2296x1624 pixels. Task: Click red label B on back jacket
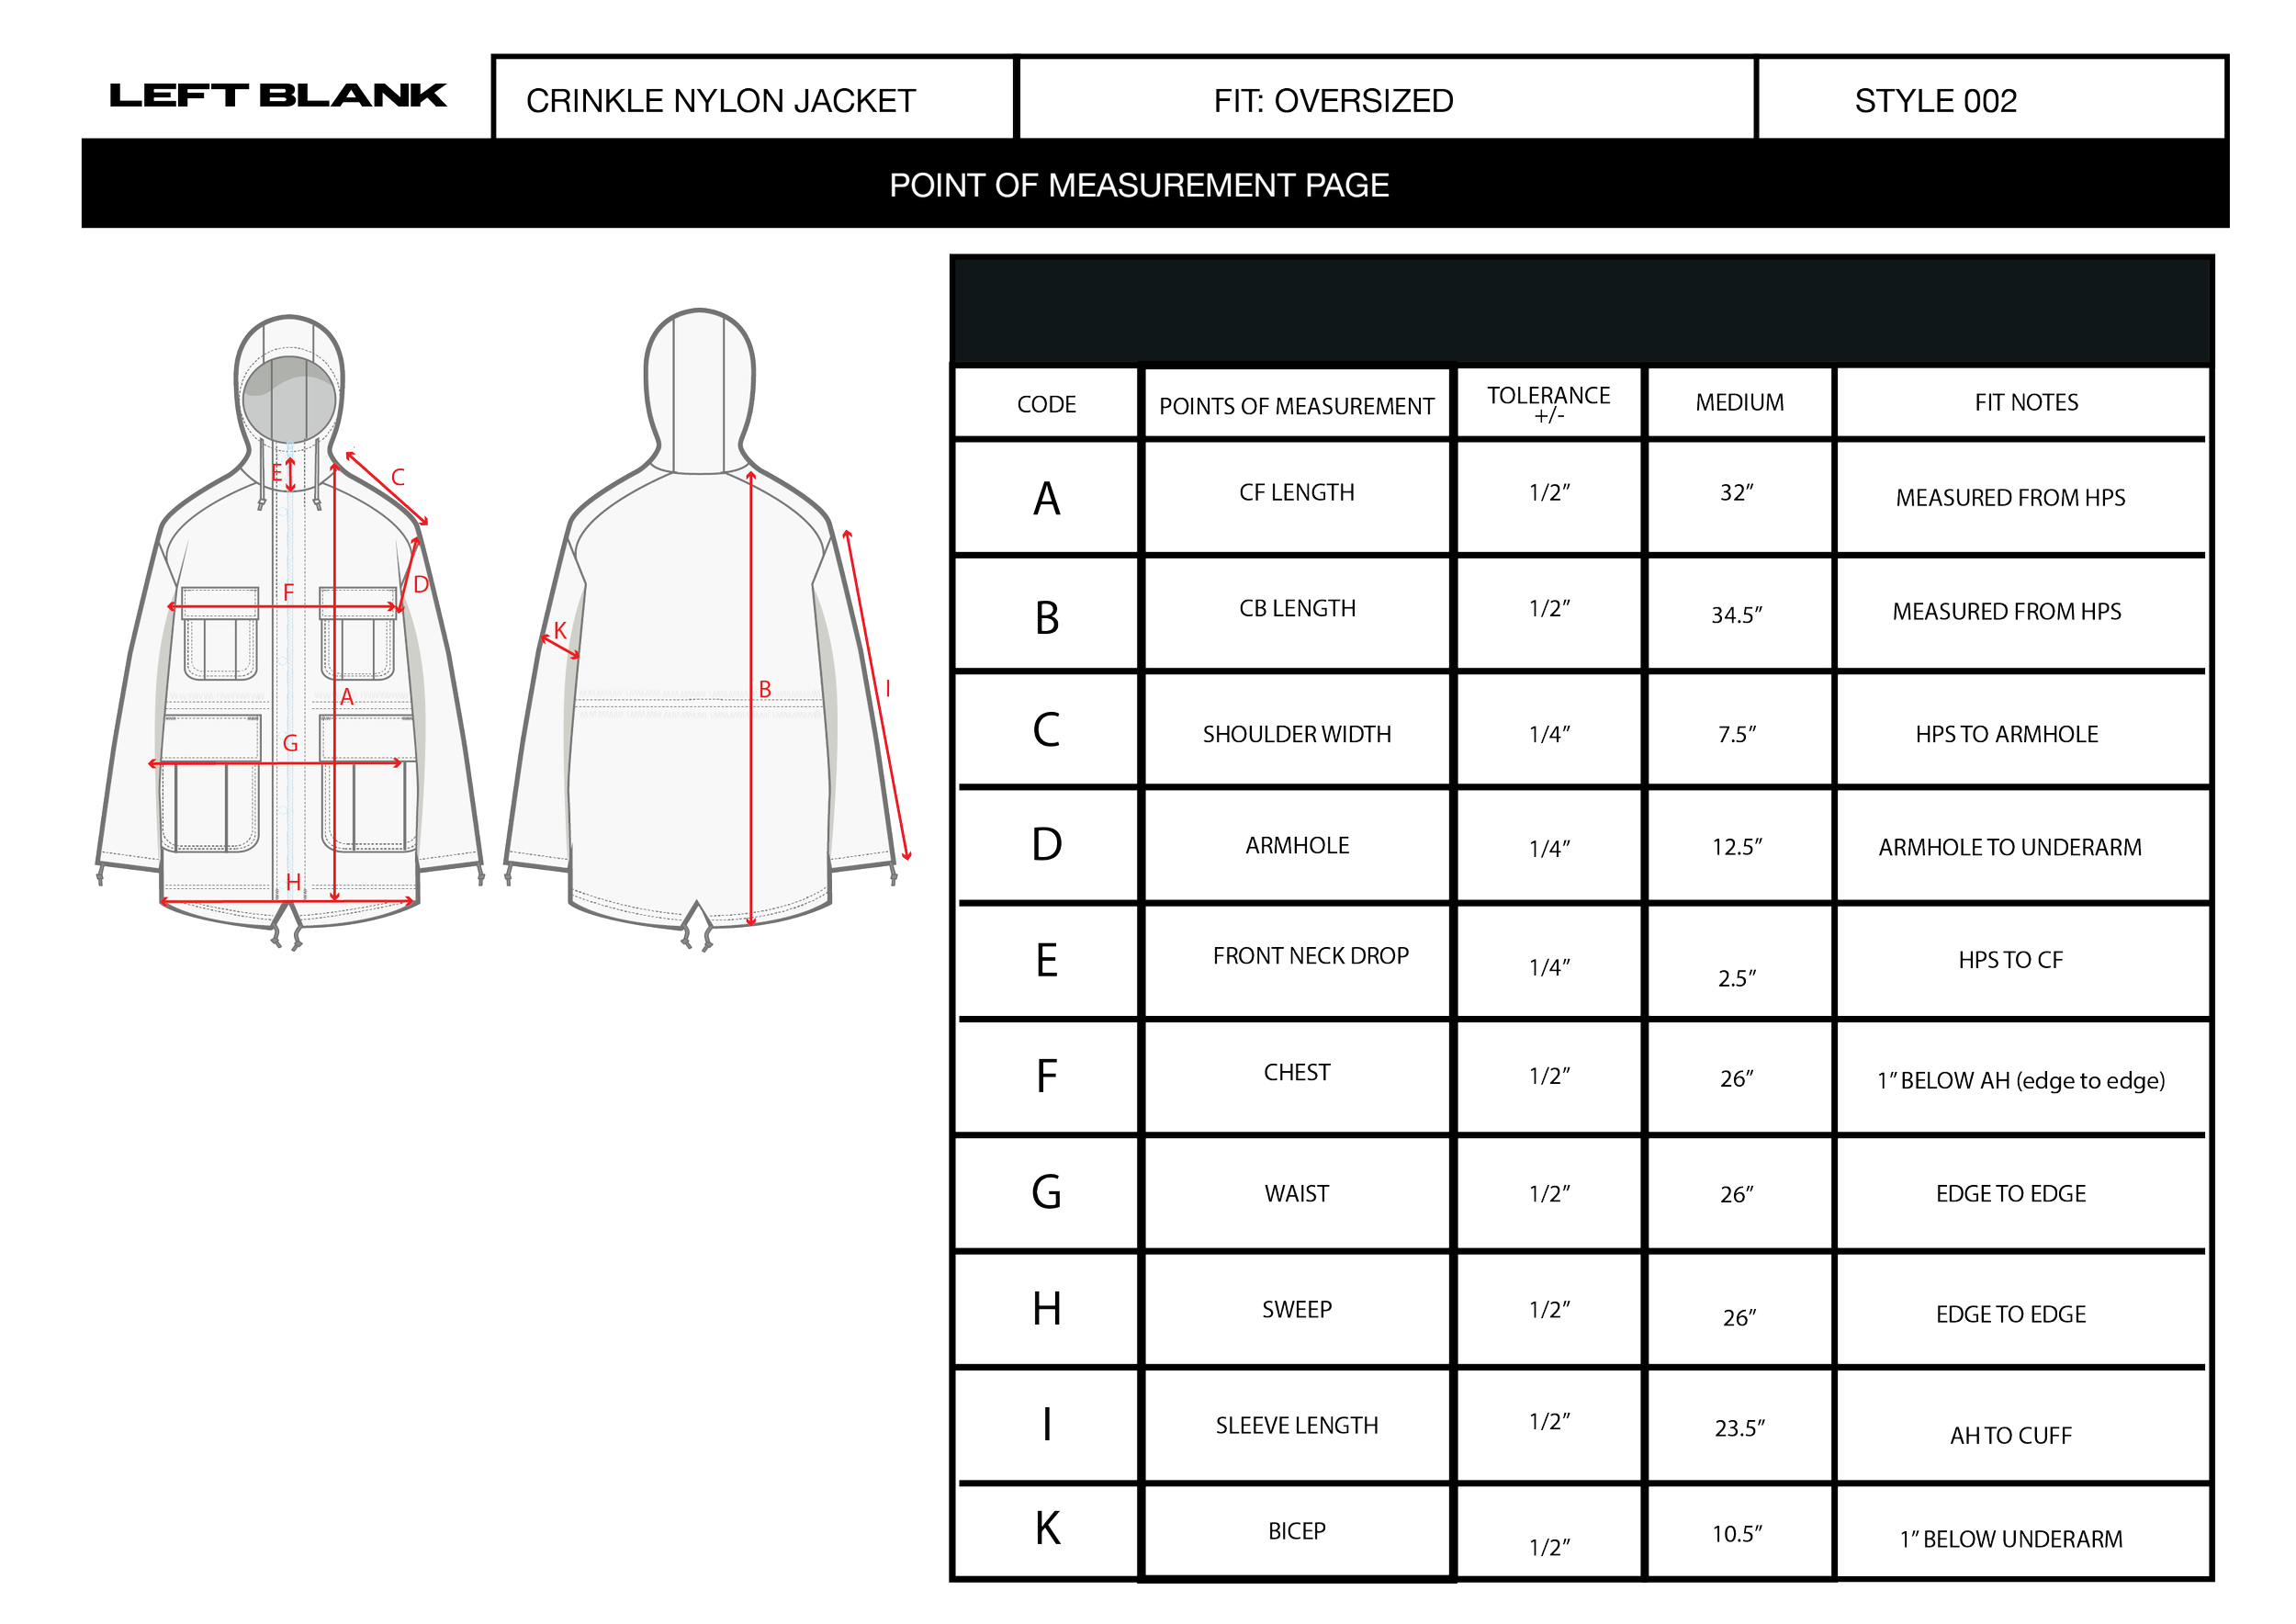pos(765,689)
